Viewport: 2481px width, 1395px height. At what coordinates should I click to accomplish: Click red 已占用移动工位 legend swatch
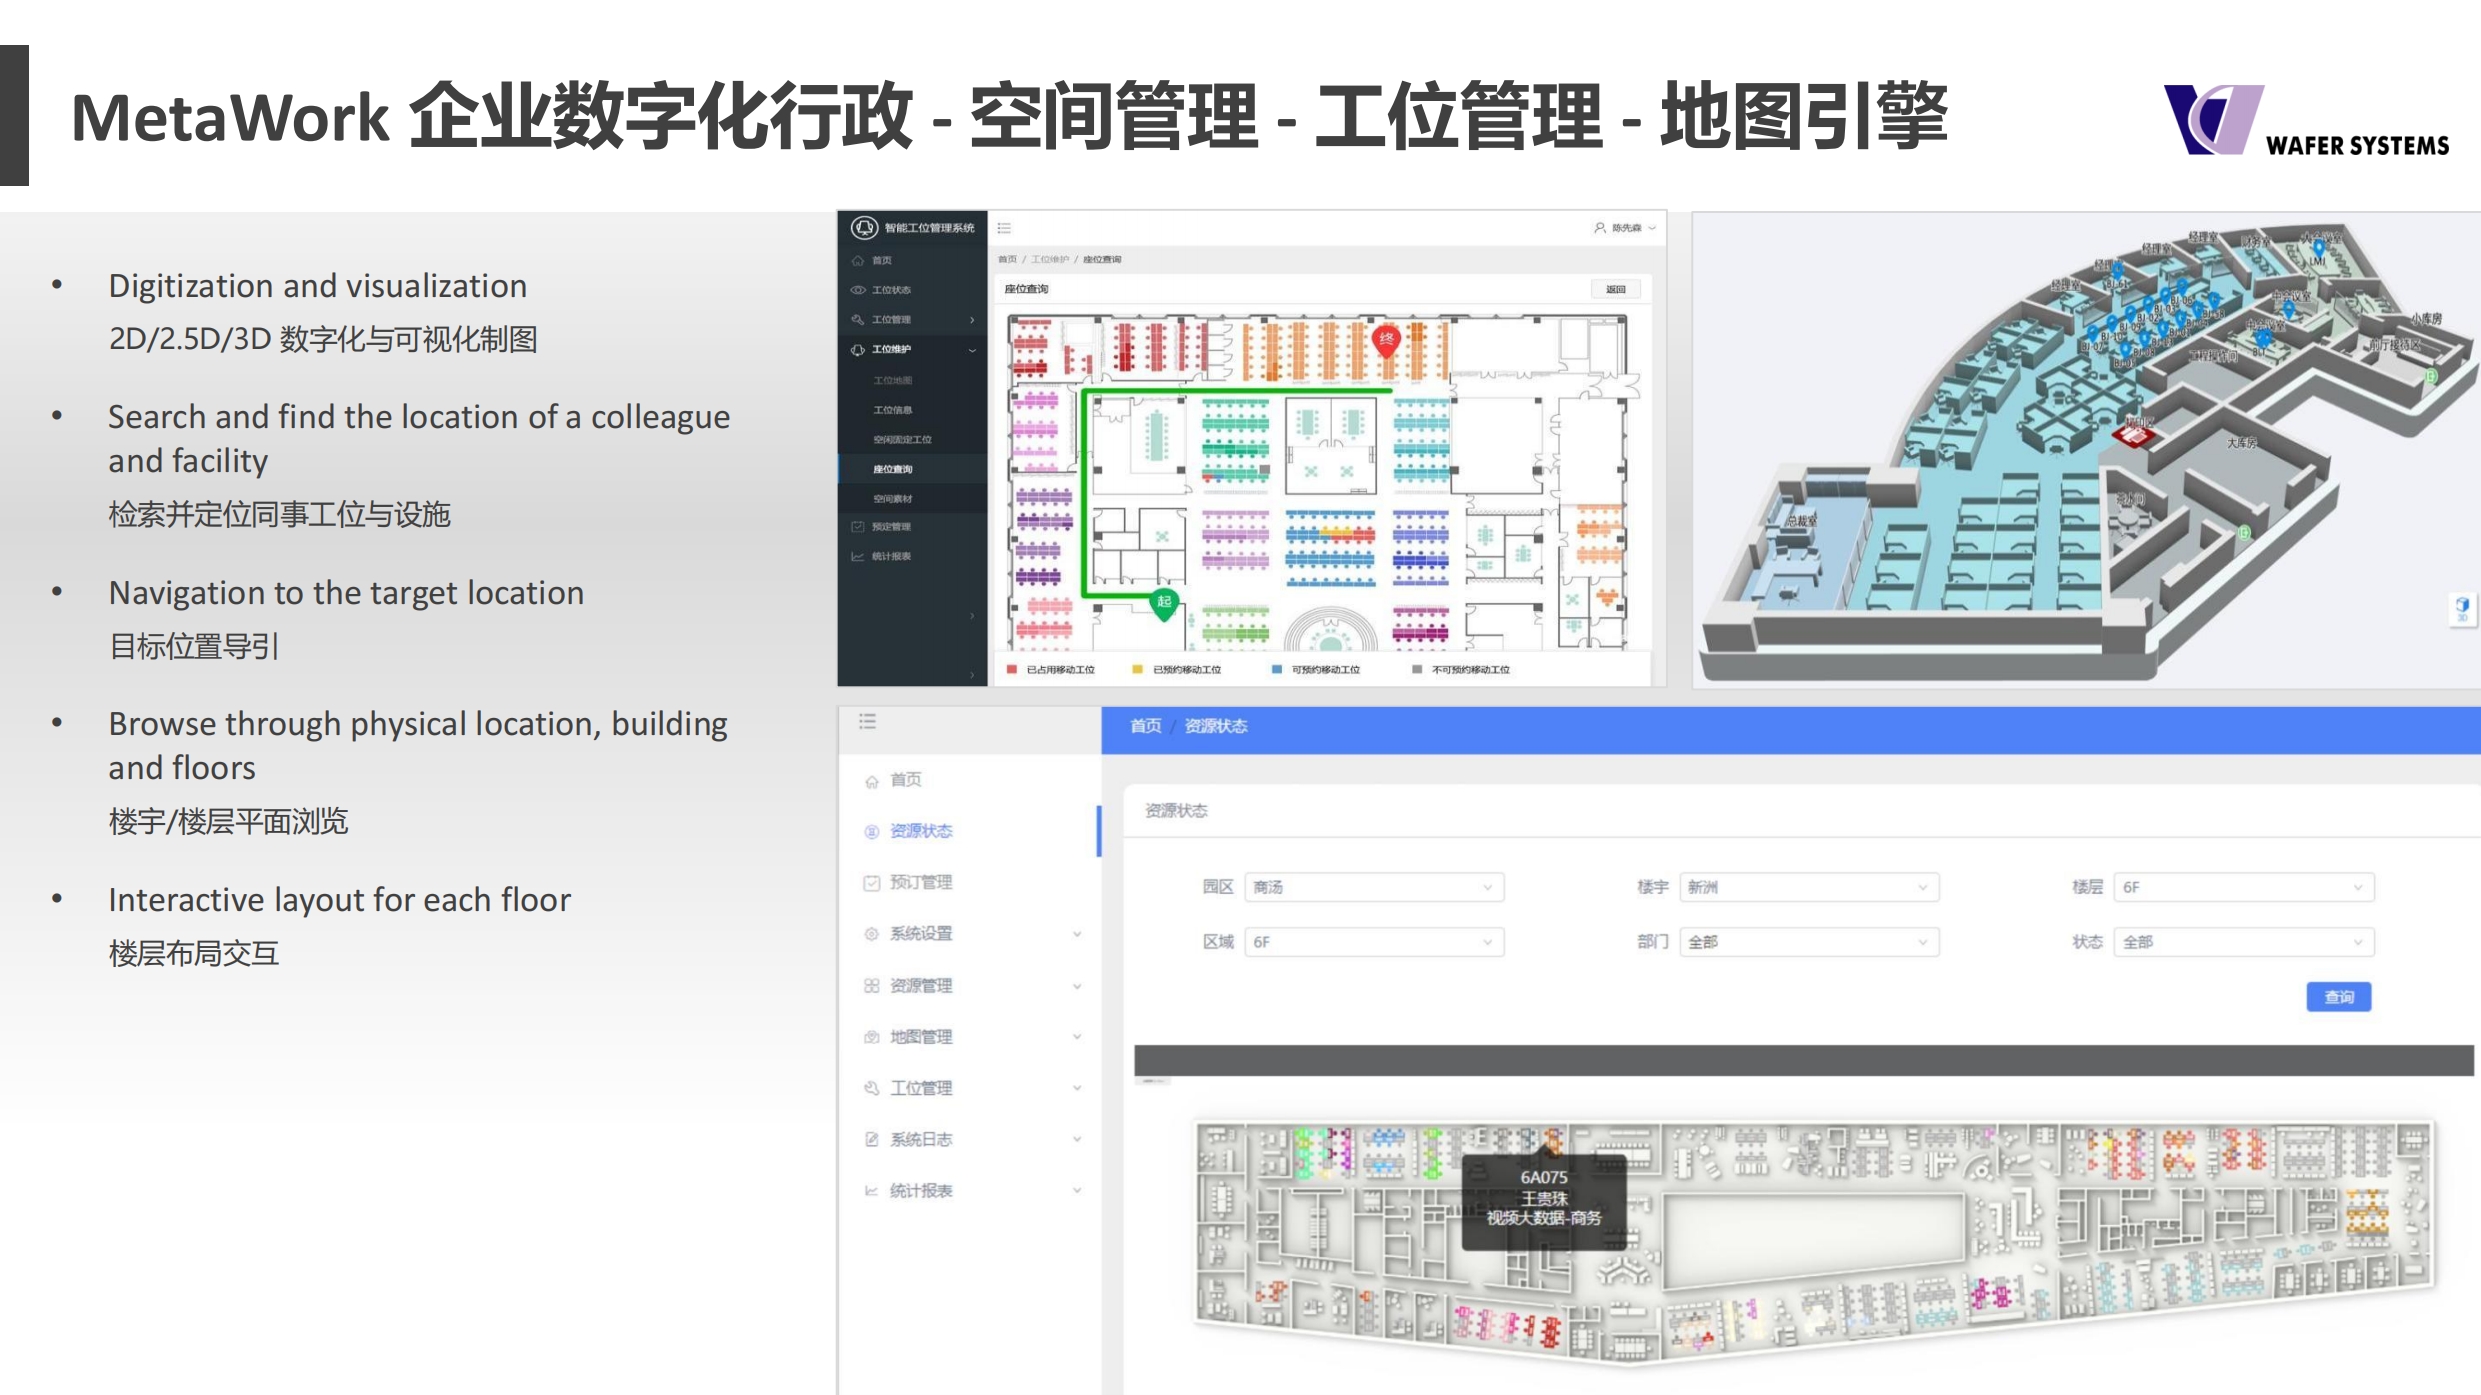pyautogui.click(x=1012, y=669)
